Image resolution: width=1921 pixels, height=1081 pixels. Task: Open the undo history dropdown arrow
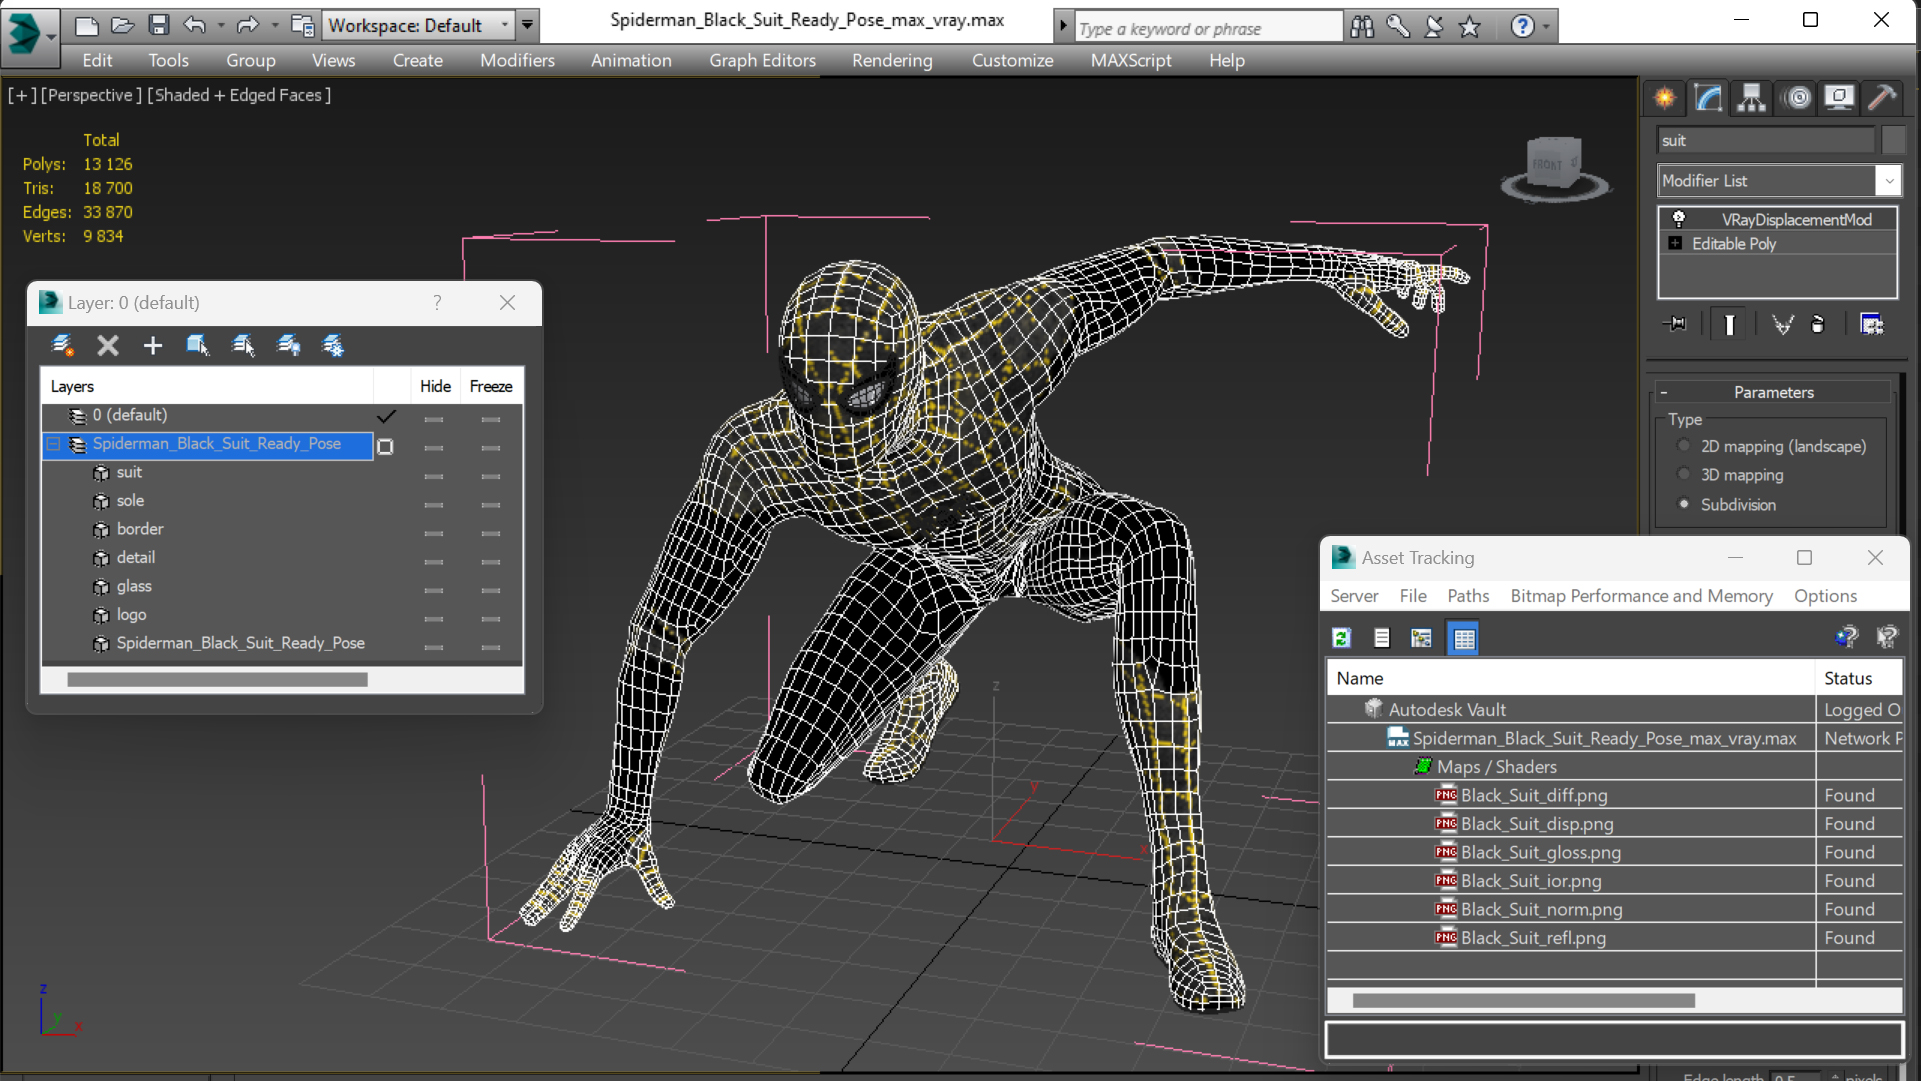(x=220, y=25)
